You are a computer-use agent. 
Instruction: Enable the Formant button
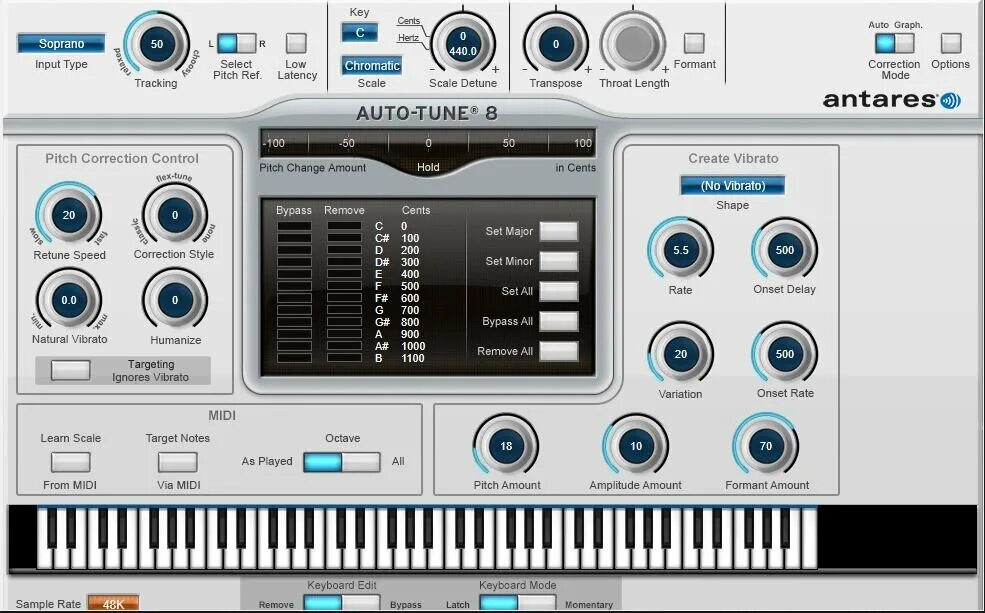pos(694,43)
